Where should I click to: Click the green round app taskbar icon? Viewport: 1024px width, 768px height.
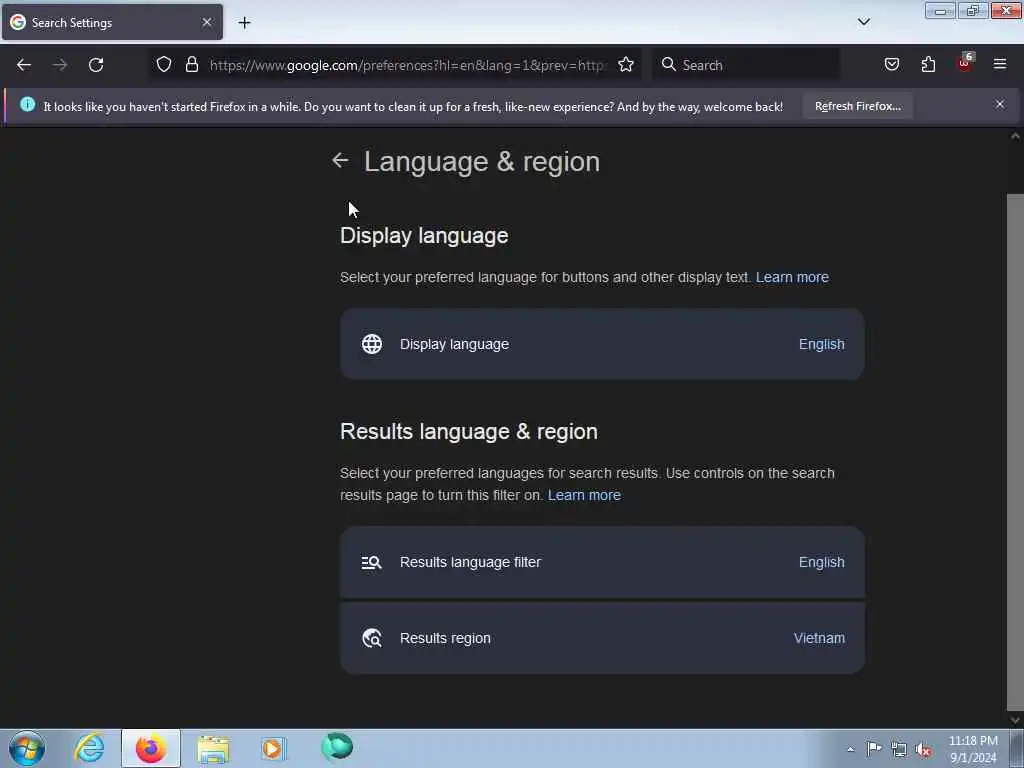click(x=337, y=747)
